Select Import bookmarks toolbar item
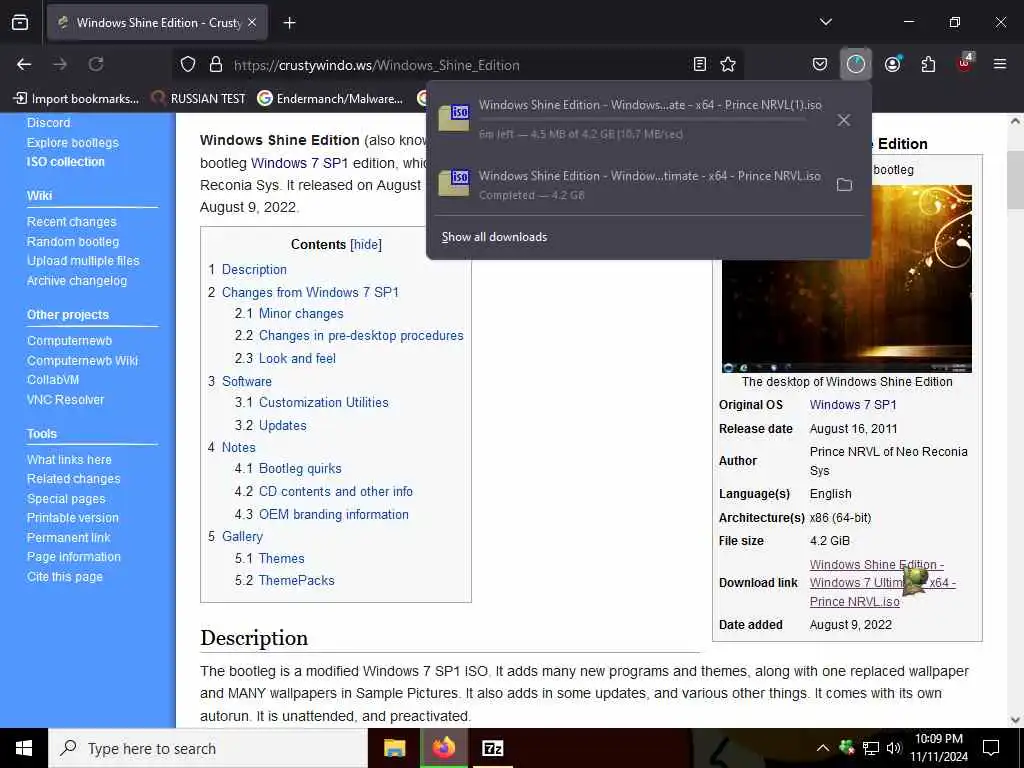 [76, 99]
